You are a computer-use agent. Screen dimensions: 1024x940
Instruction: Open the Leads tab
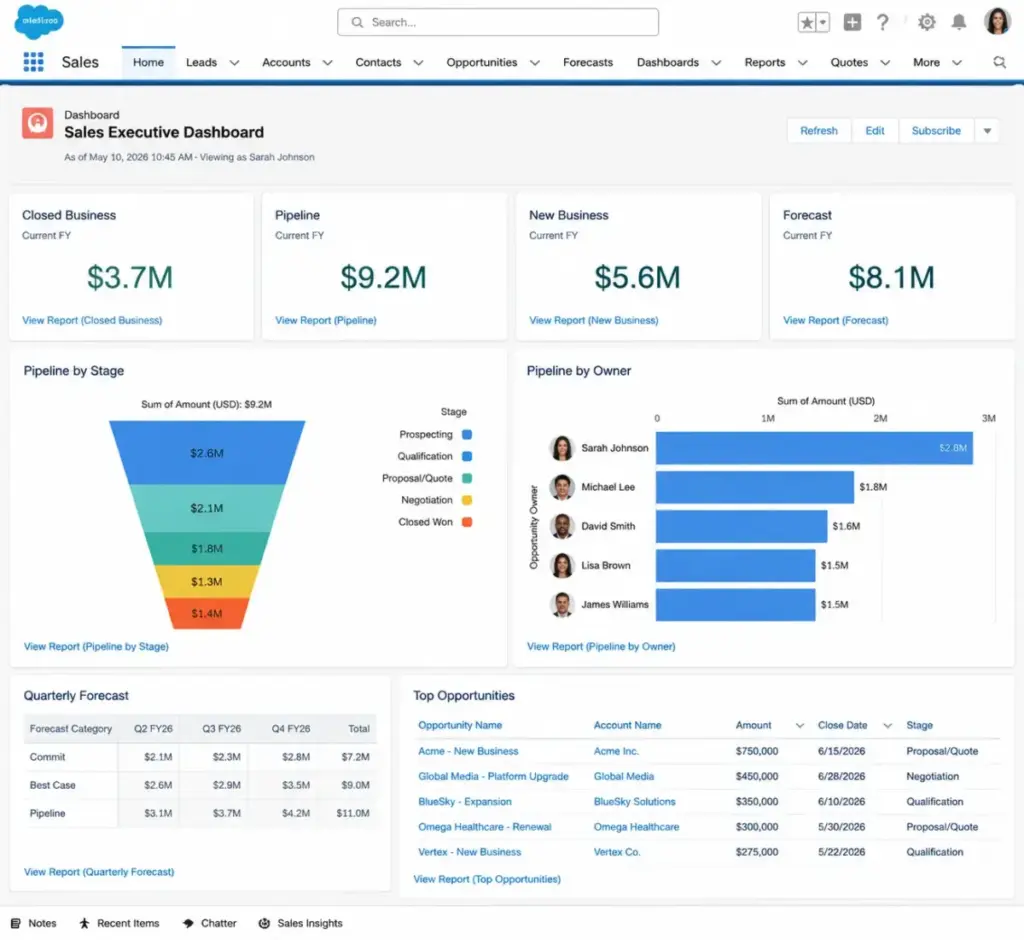(201, 63)
